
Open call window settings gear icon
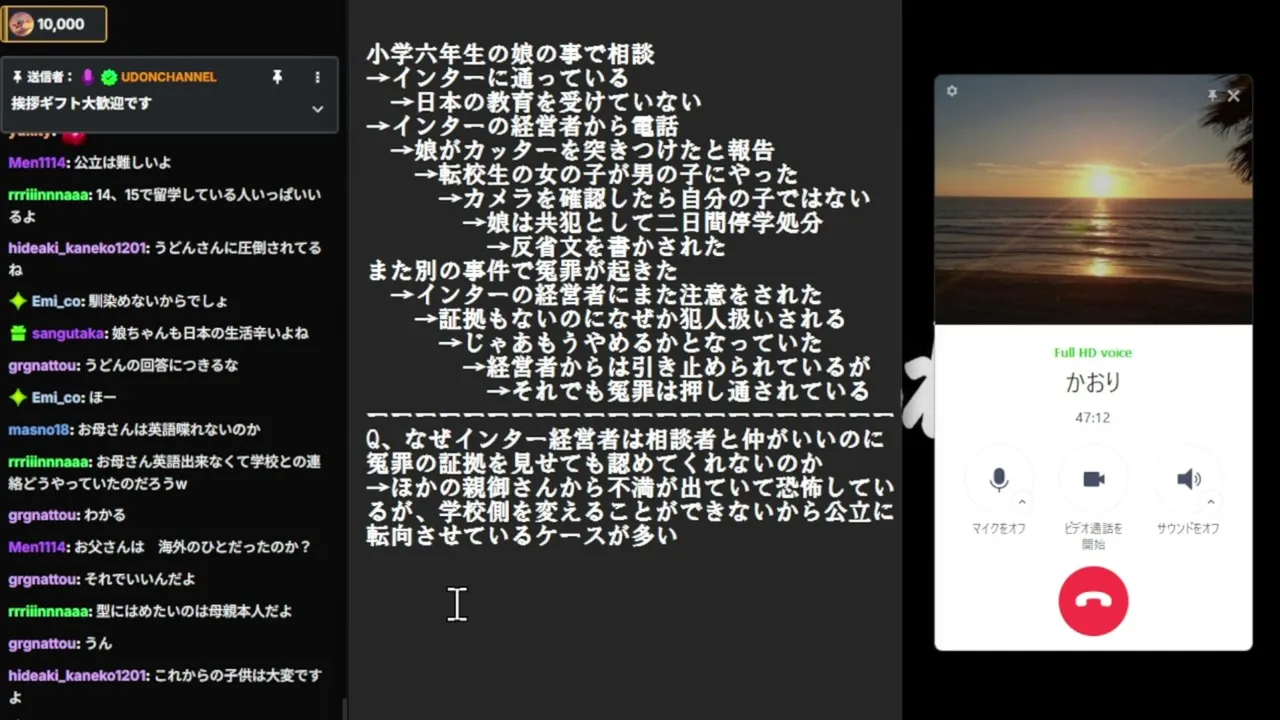tap(952, 91)
